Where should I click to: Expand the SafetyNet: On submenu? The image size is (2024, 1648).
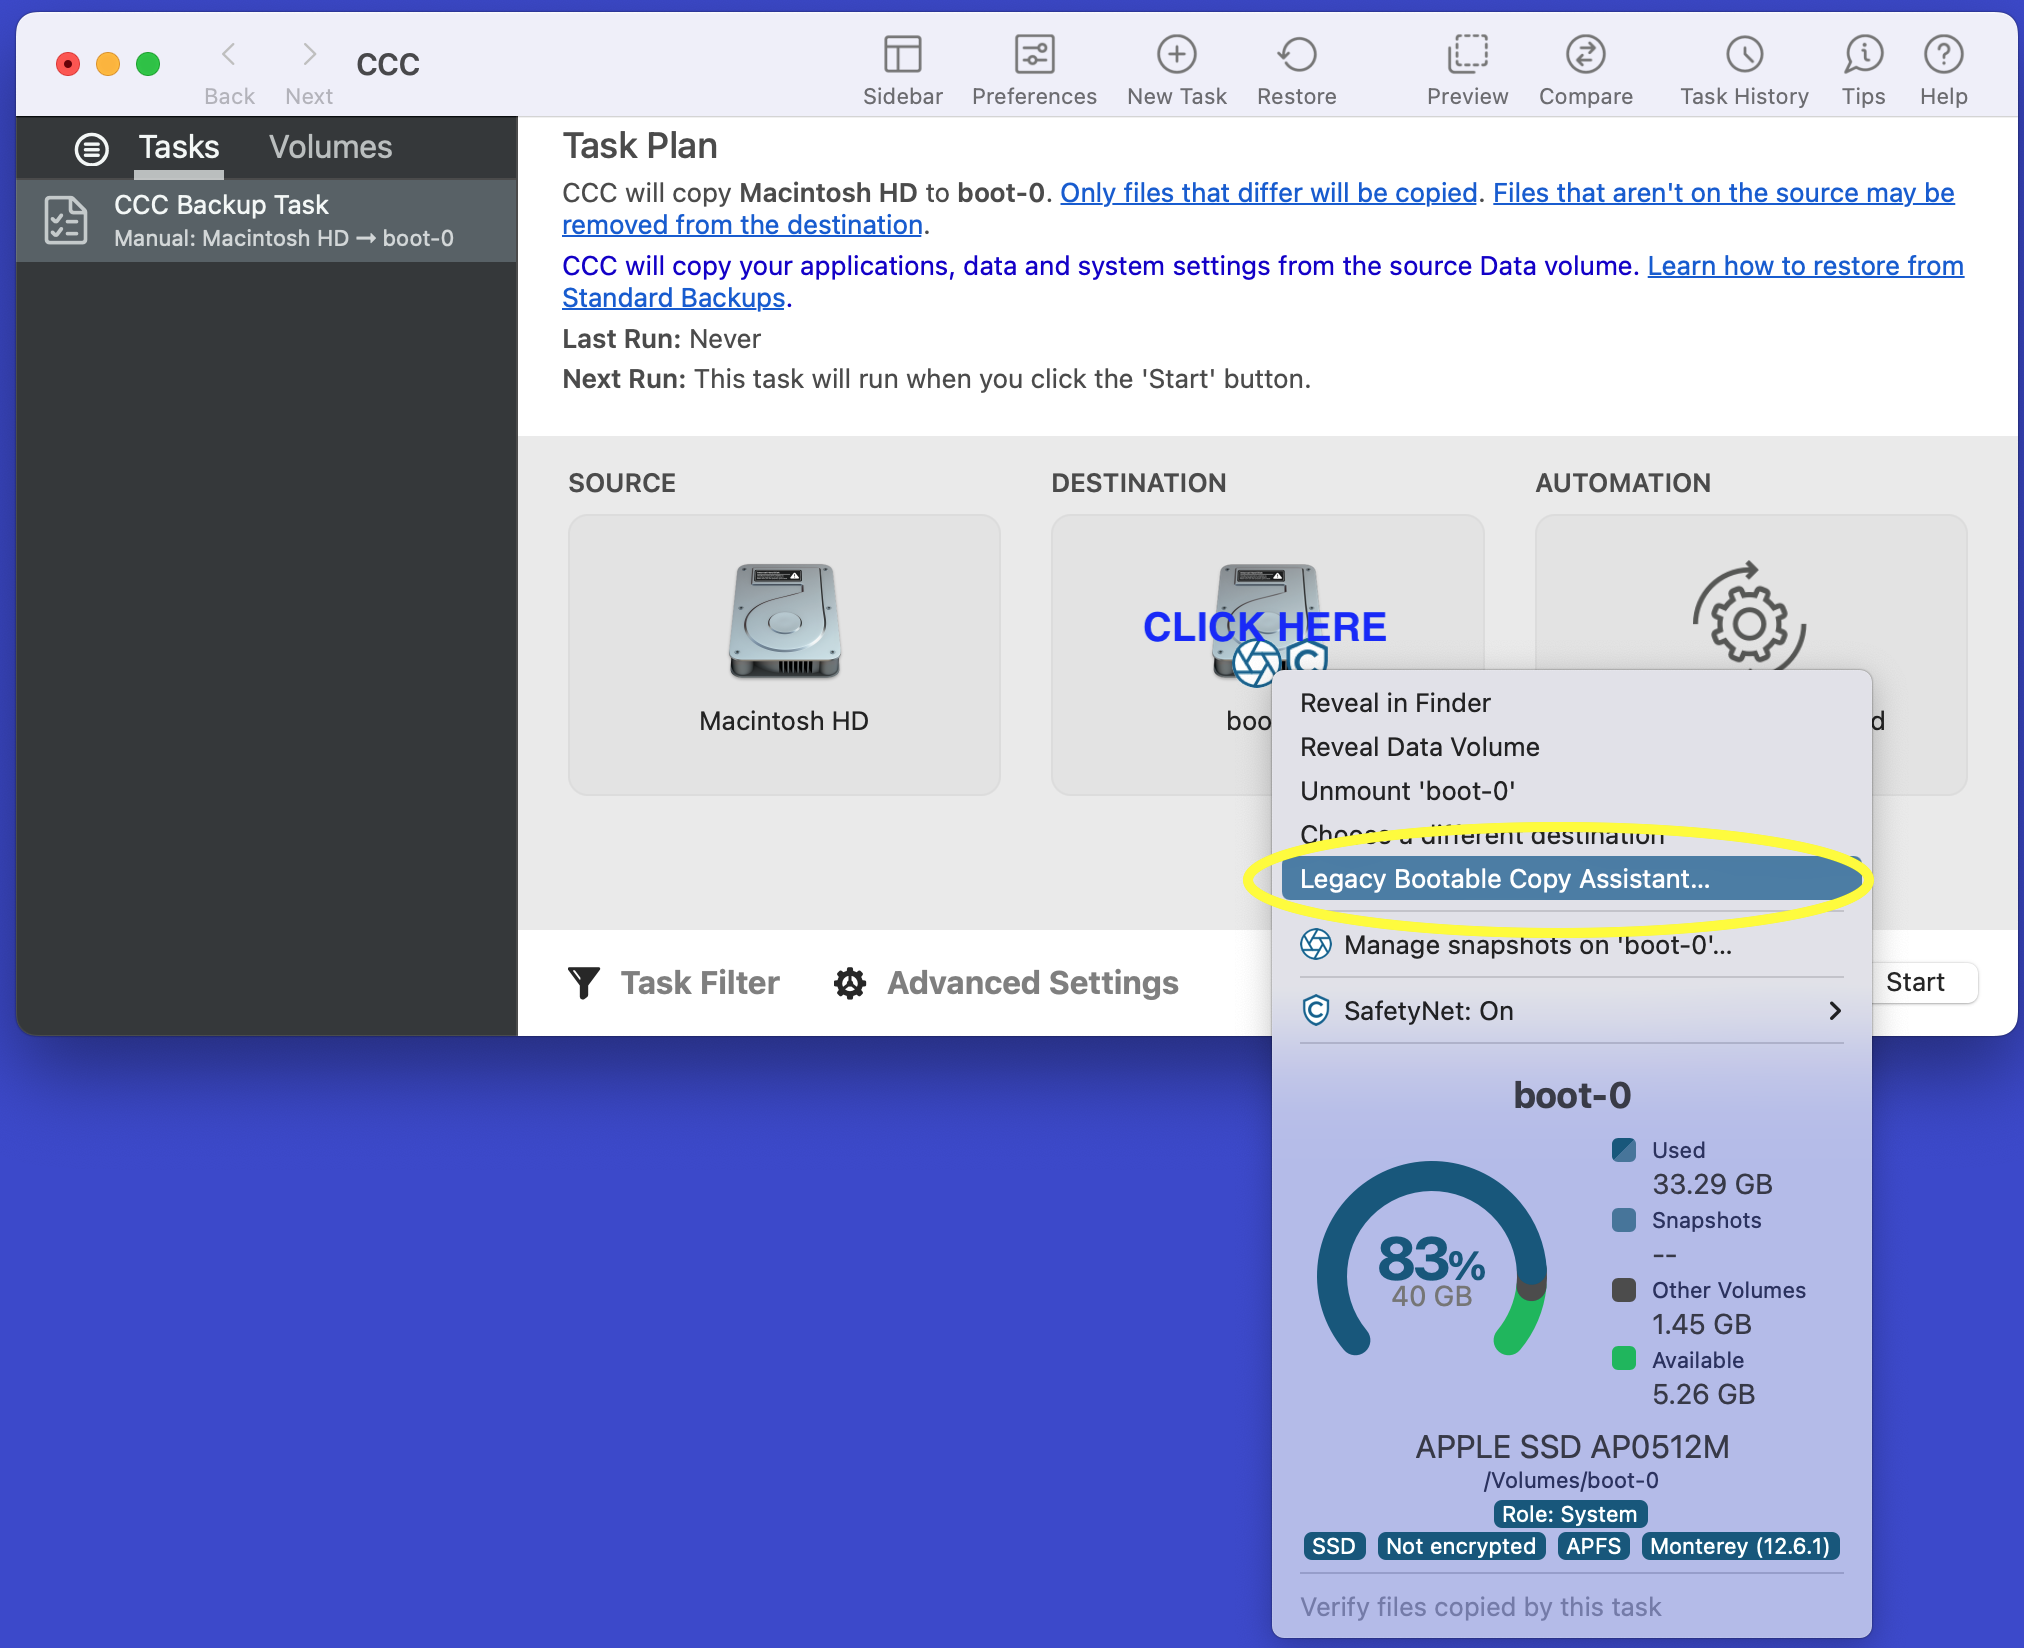[1572, 1011]
